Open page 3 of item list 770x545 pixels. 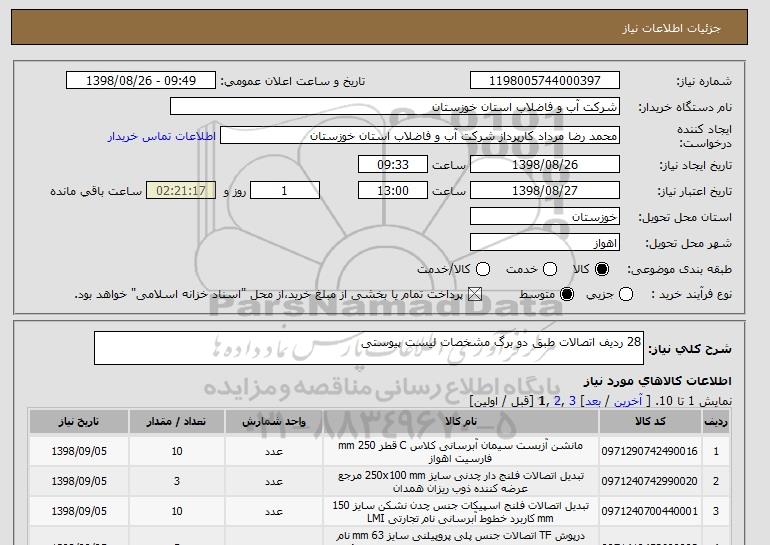[x=572, y=402]
